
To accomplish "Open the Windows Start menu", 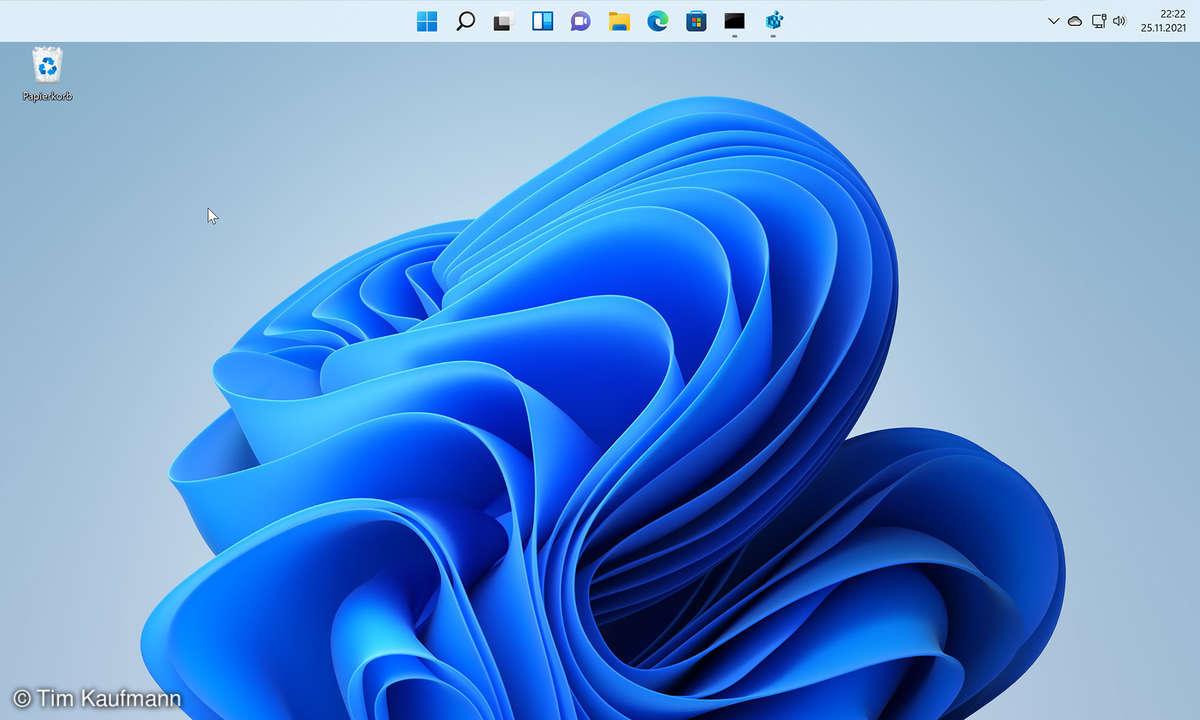I will pyautogui.click(x=427, y=21).
